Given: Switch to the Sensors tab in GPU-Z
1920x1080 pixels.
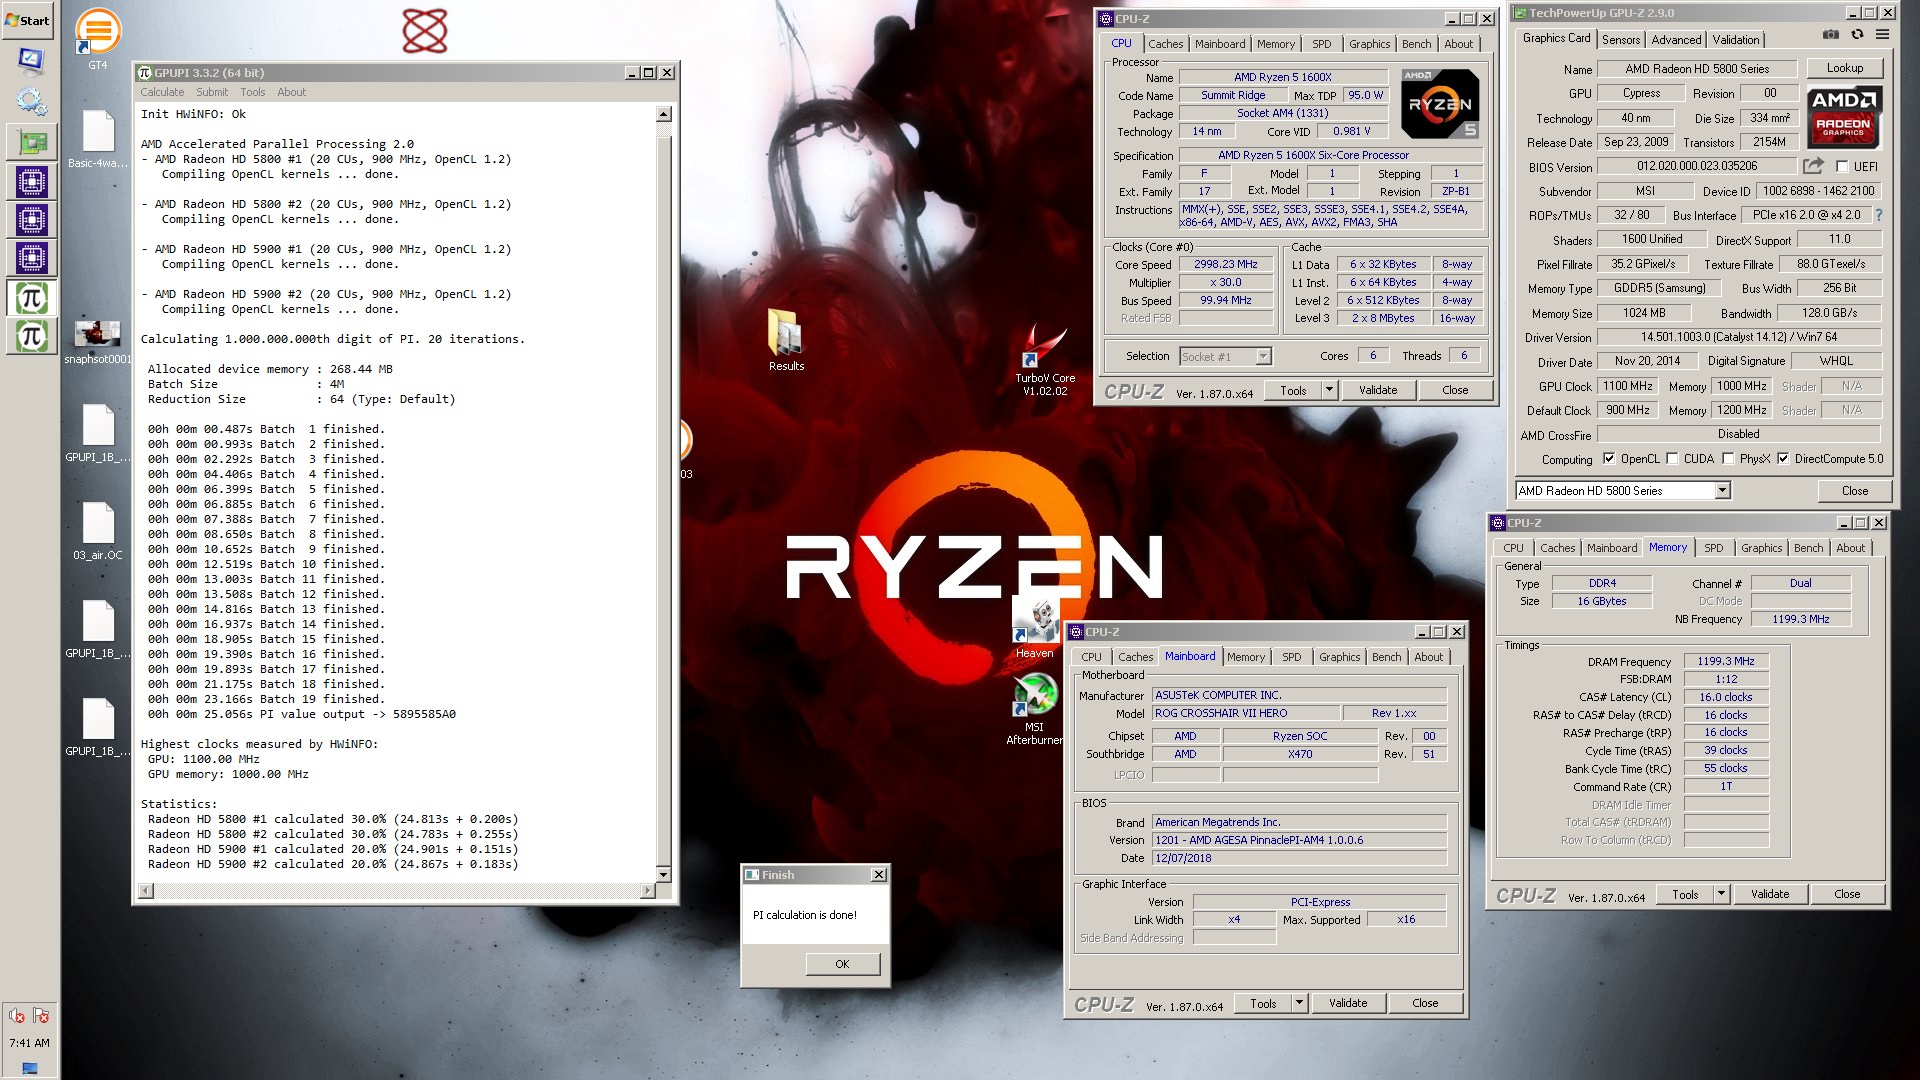Looking at the screenshot, I should (x=1621, y=40).
